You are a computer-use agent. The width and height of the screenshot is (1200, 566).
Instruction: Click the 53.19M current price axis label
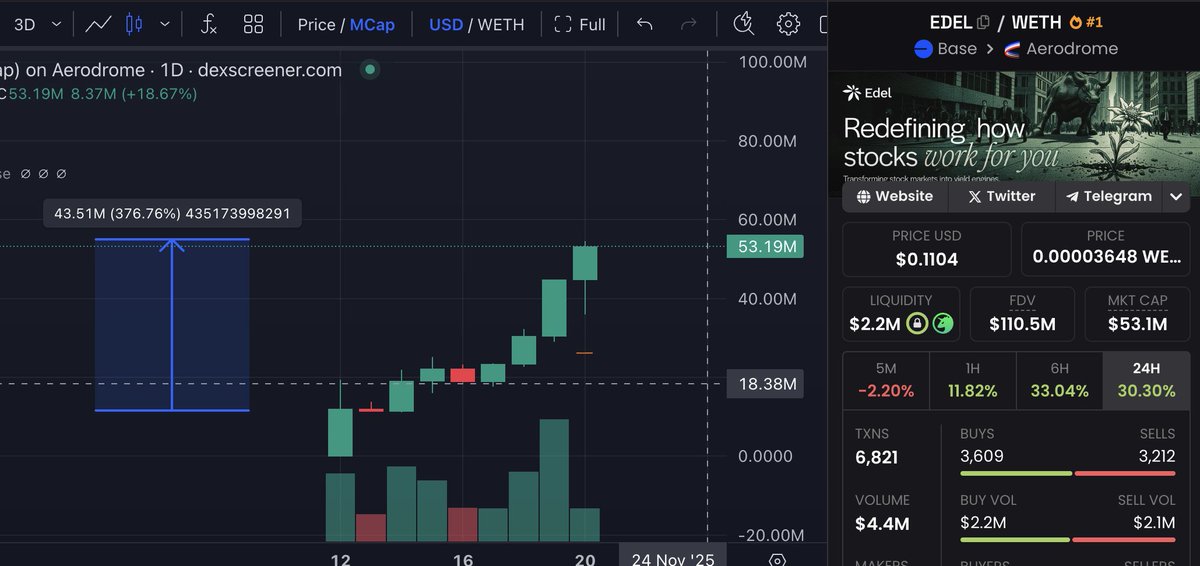pyautogui.click(x=765, y=247)
